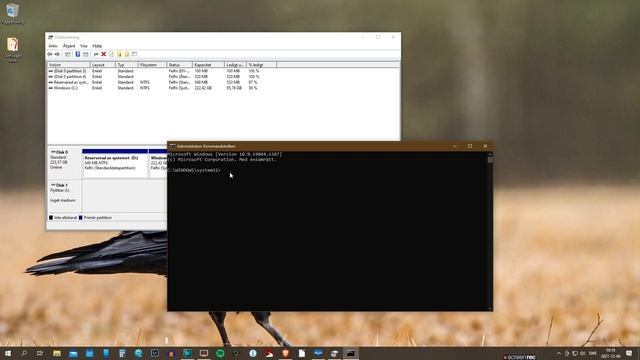Open the Visa menu in Diskhantering
This screenshot has height=360, width=640.
pyautogui.click(x=84, y=46)
